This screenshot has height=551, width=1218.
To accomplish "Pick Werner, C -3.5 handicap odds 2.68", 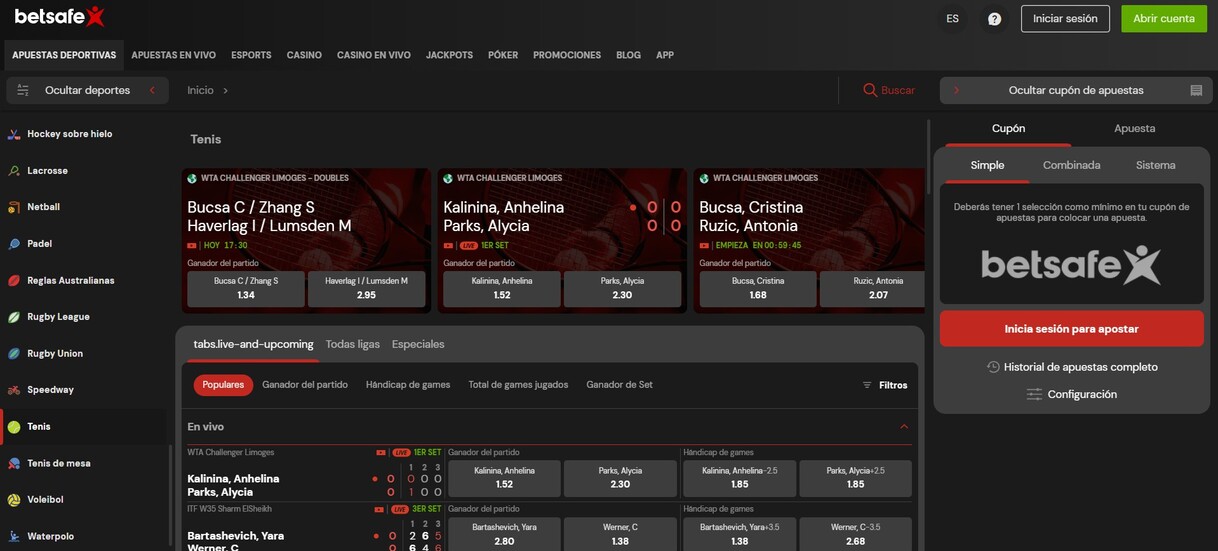I will (855, 534).
